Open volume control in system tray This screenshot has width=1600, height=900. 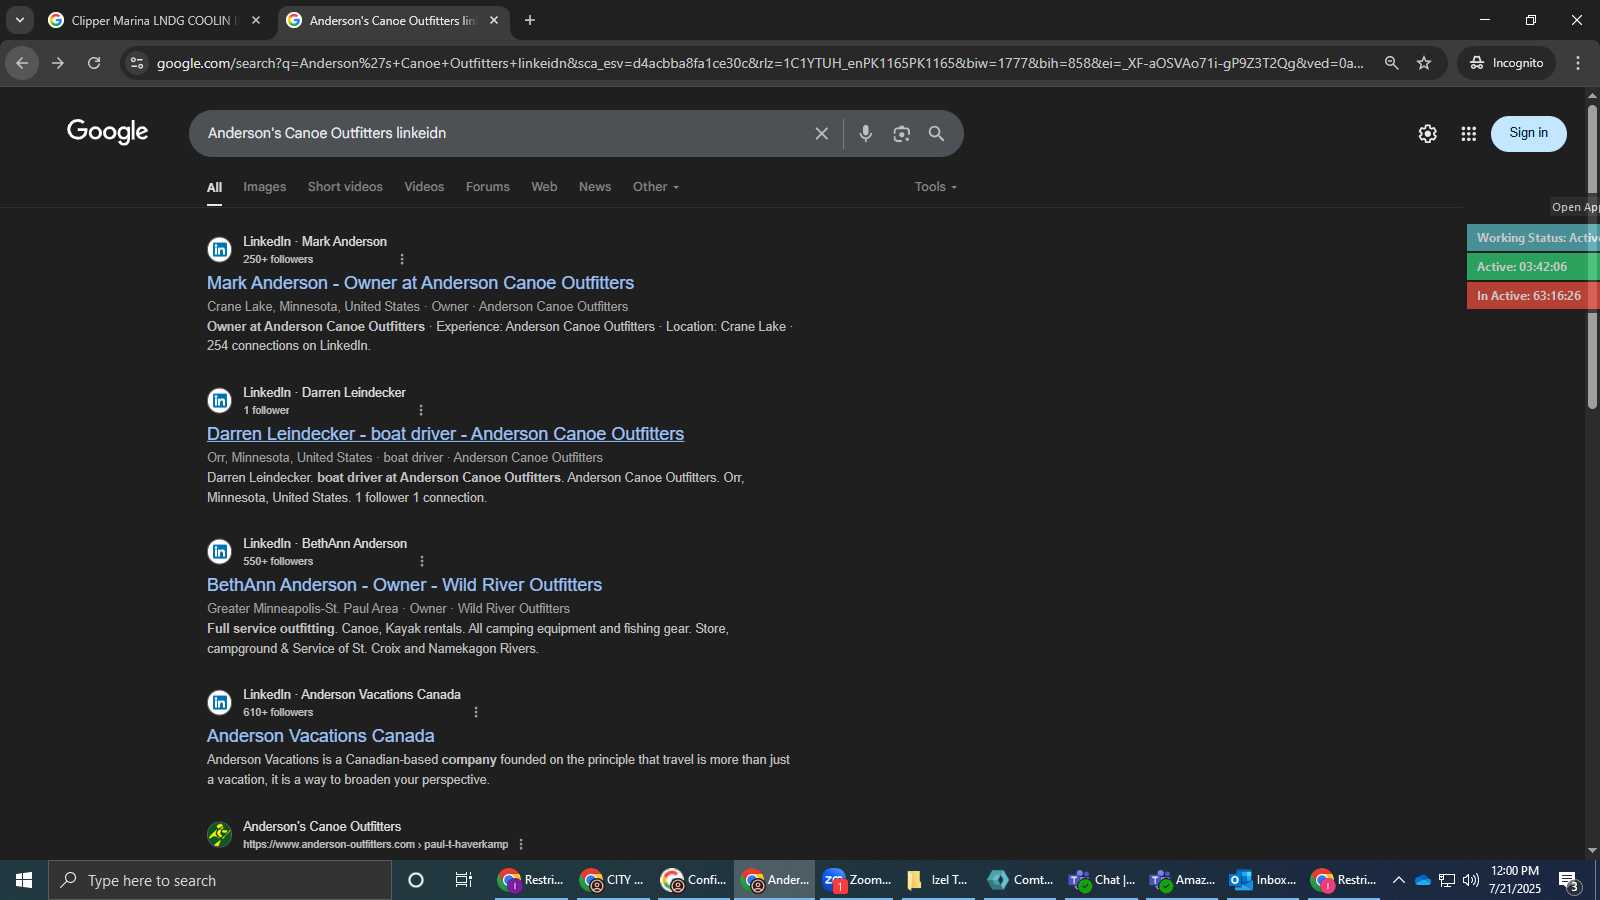tap(1470, 880)
